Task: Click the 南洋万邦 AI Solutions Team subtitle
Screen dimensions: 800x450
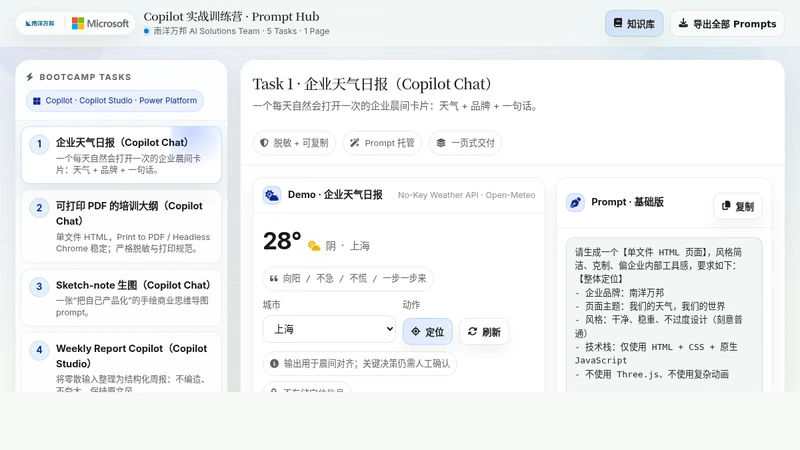Action: pyautogui.click(x=241, y=31)
